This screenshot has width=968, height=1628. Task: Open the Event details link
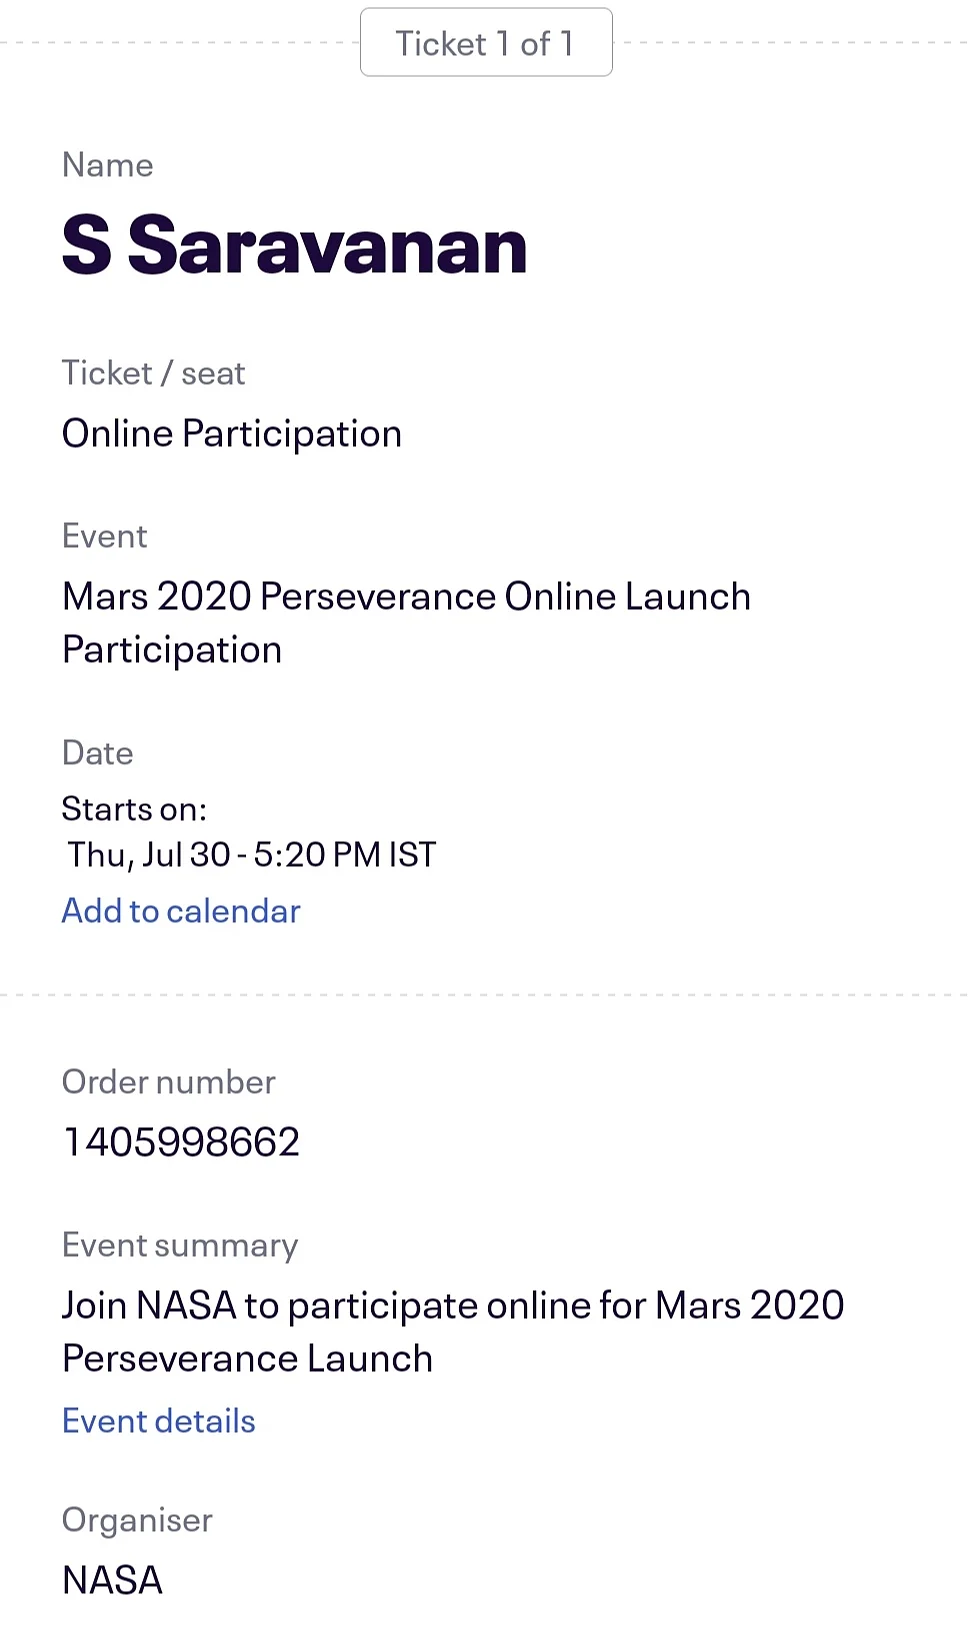pyautogui.click(x=159, y=1420)
